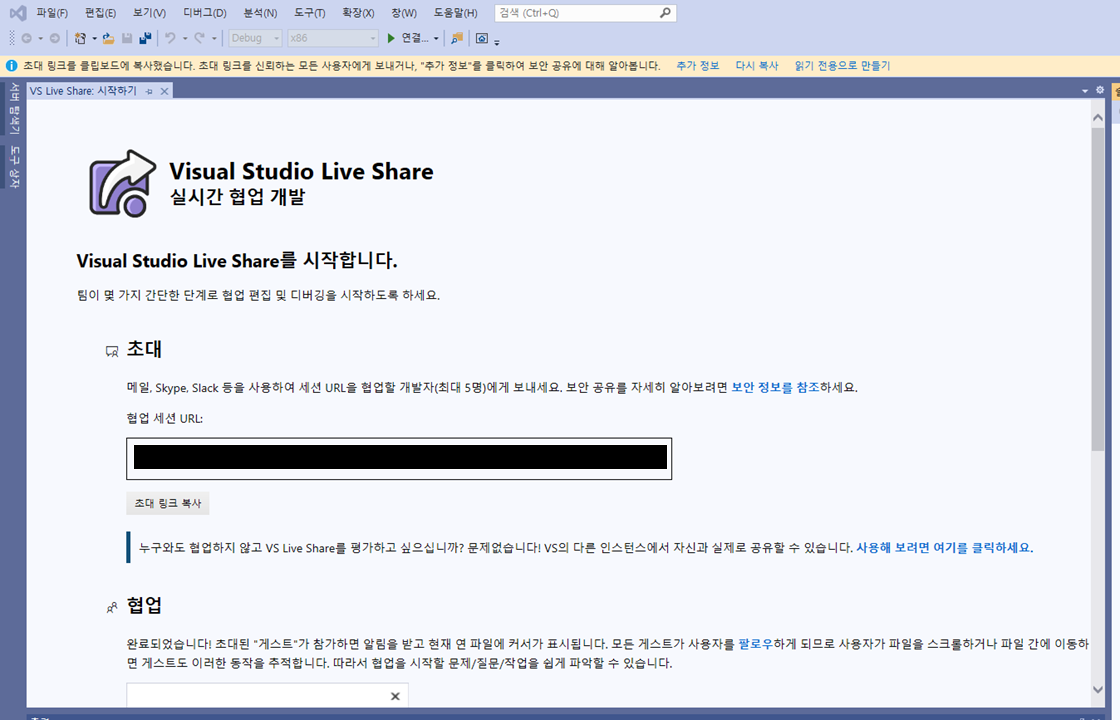This screenshot has width=1120, height=720.
Task: Open the 디버그(D) menu
Action: click(x=205, y=13)
